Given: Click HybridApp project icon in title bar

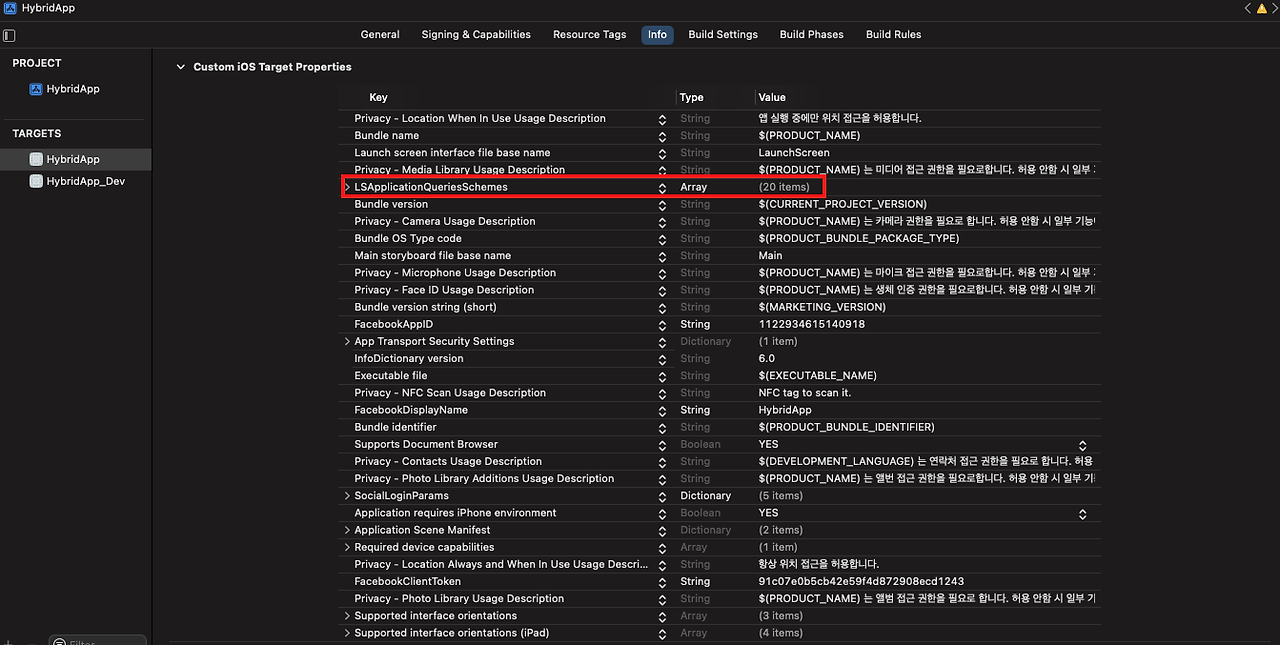Looking at the screenshot, I should (x=9, y=8).
